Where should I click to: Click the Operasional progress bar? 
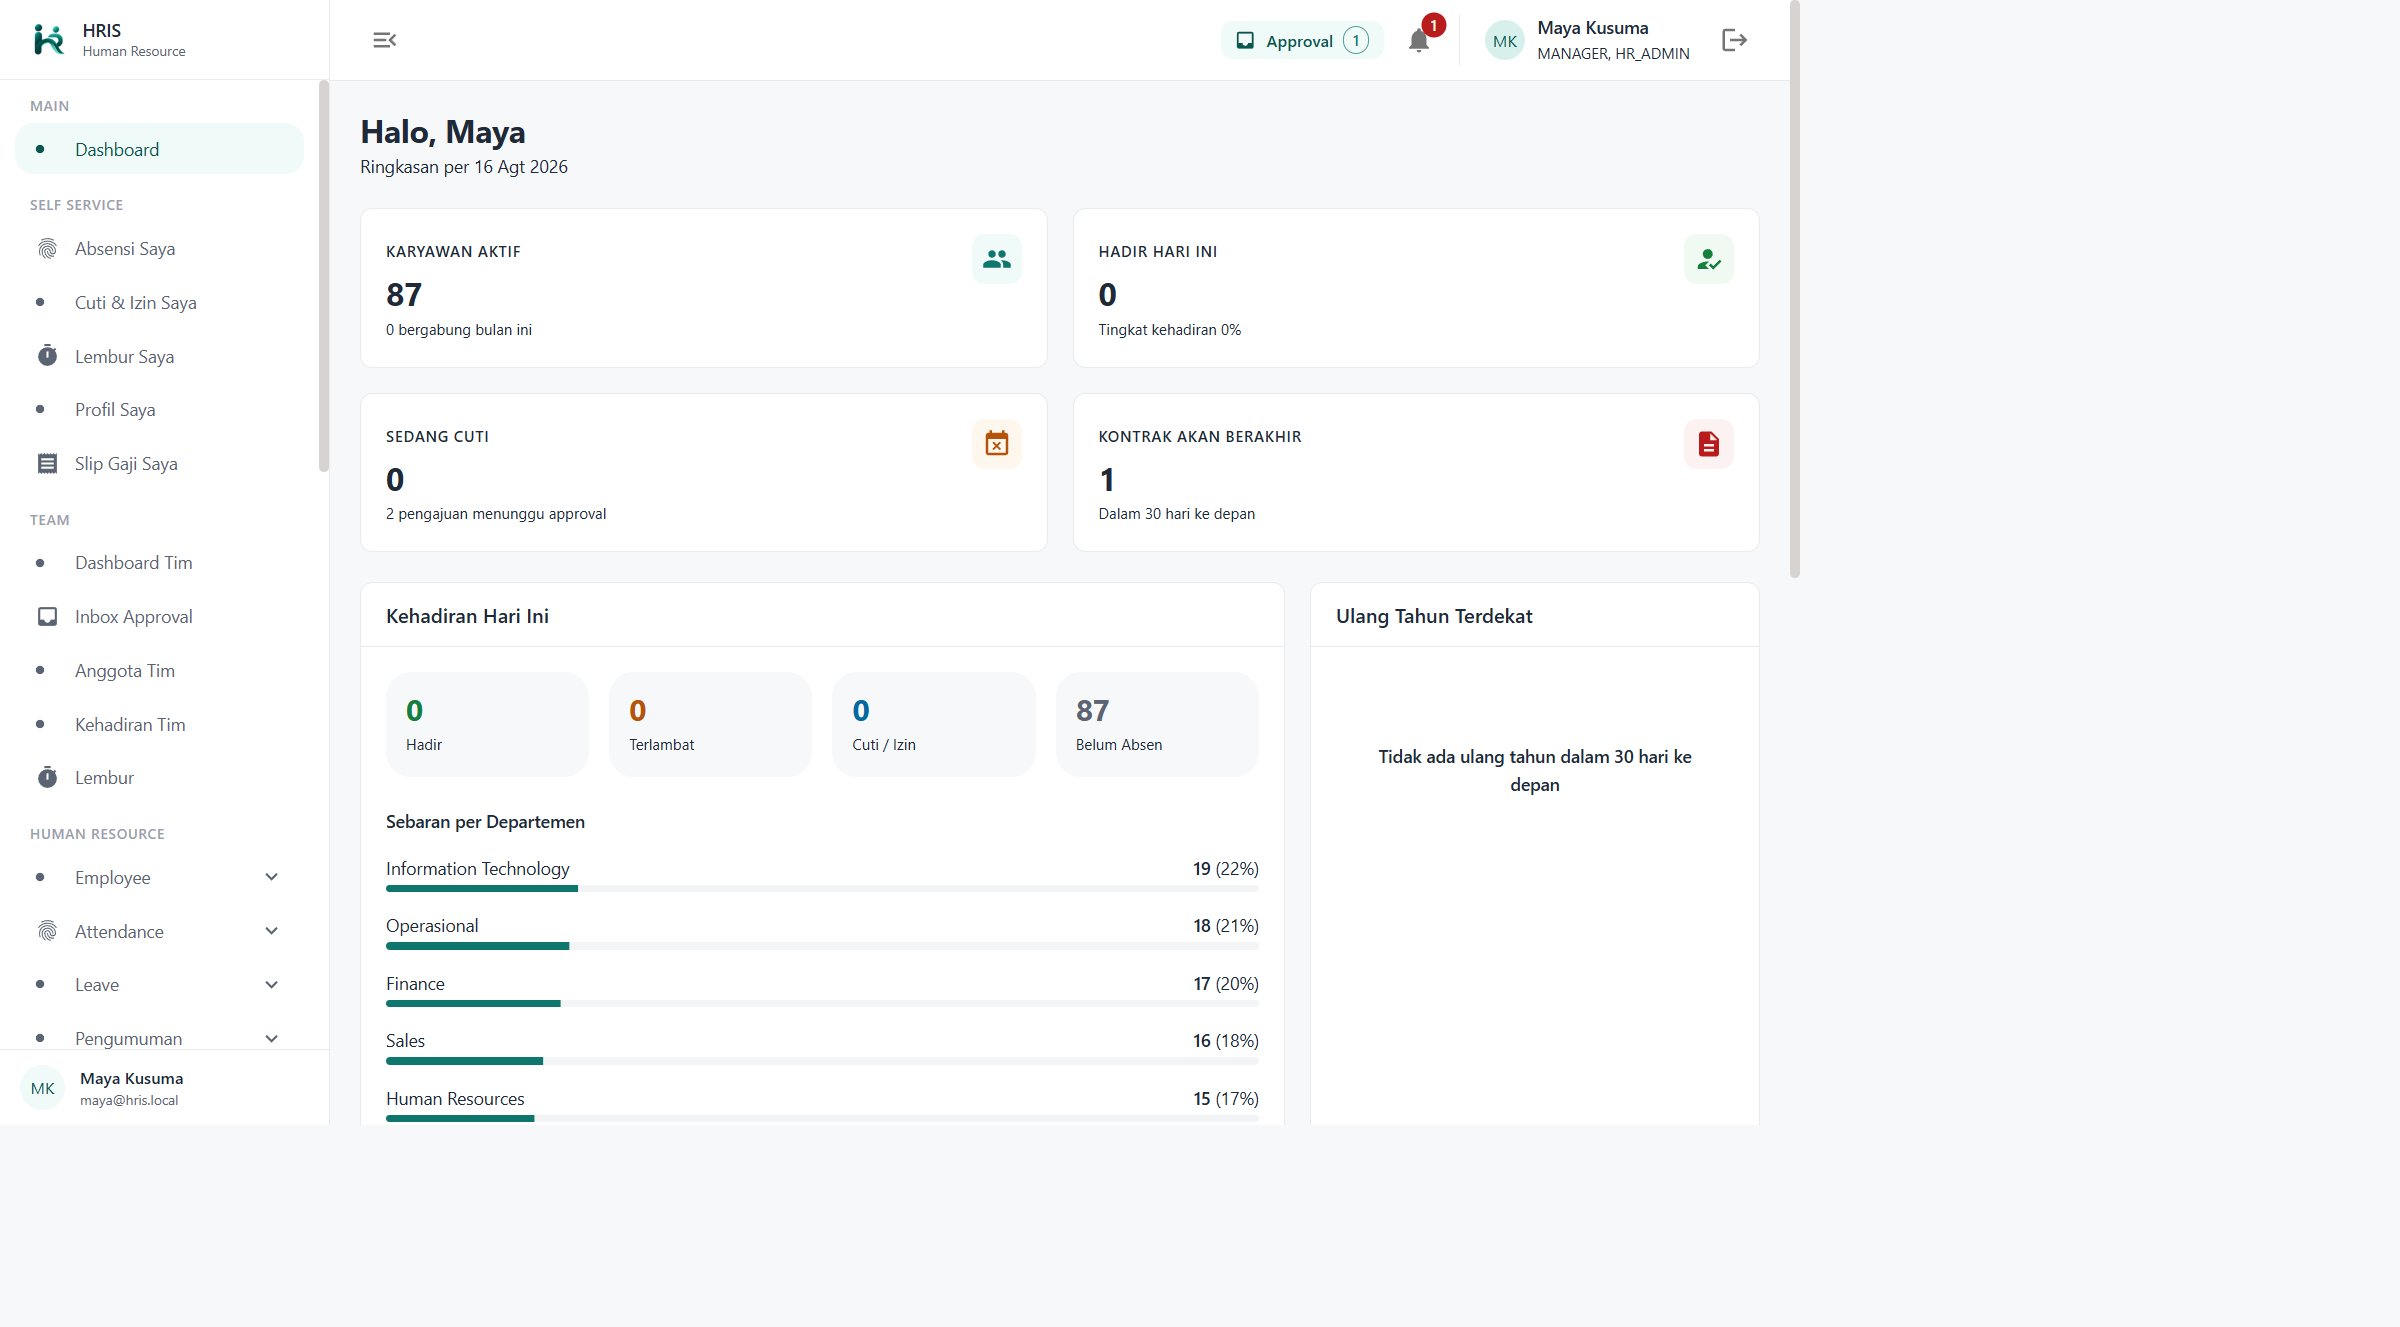coord(822,946)
